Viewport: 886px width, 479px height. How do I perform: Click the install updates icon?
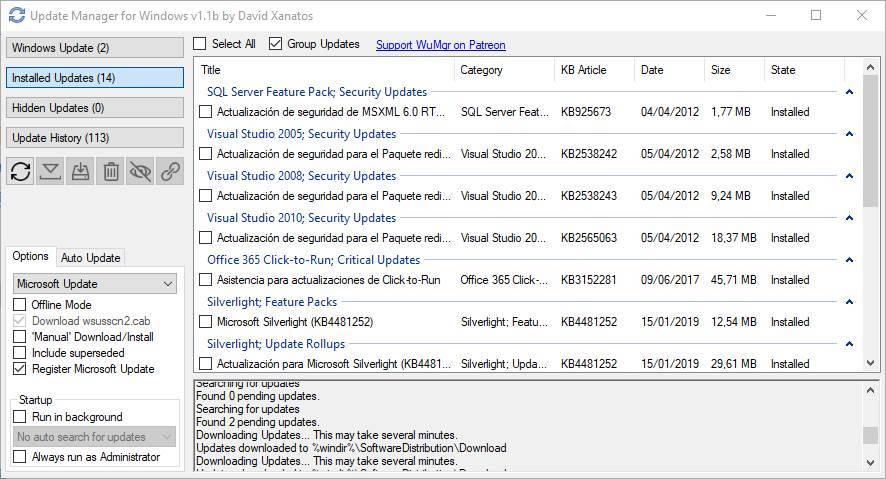80,171
